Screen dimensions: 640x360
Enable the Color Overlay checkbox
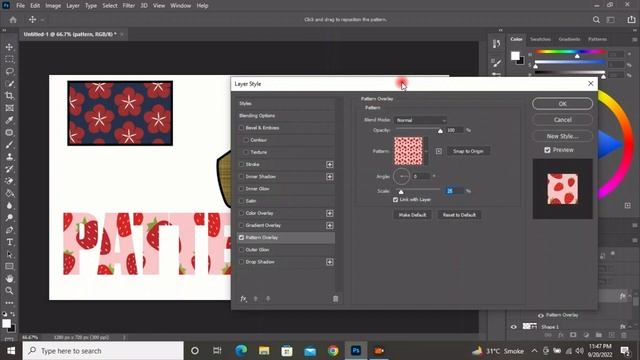tap(241, 213)
